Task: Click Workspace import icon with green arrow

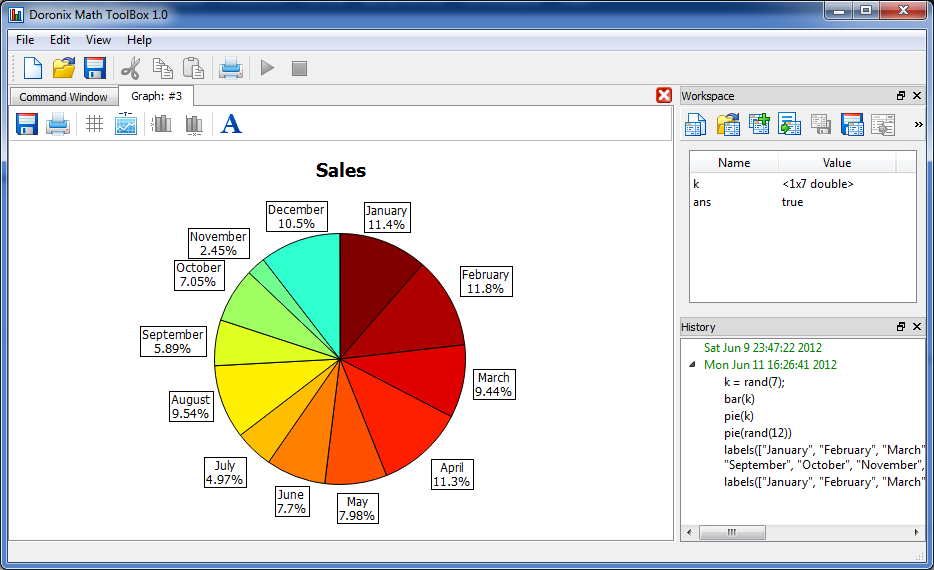Action: (x=789, y=124)
